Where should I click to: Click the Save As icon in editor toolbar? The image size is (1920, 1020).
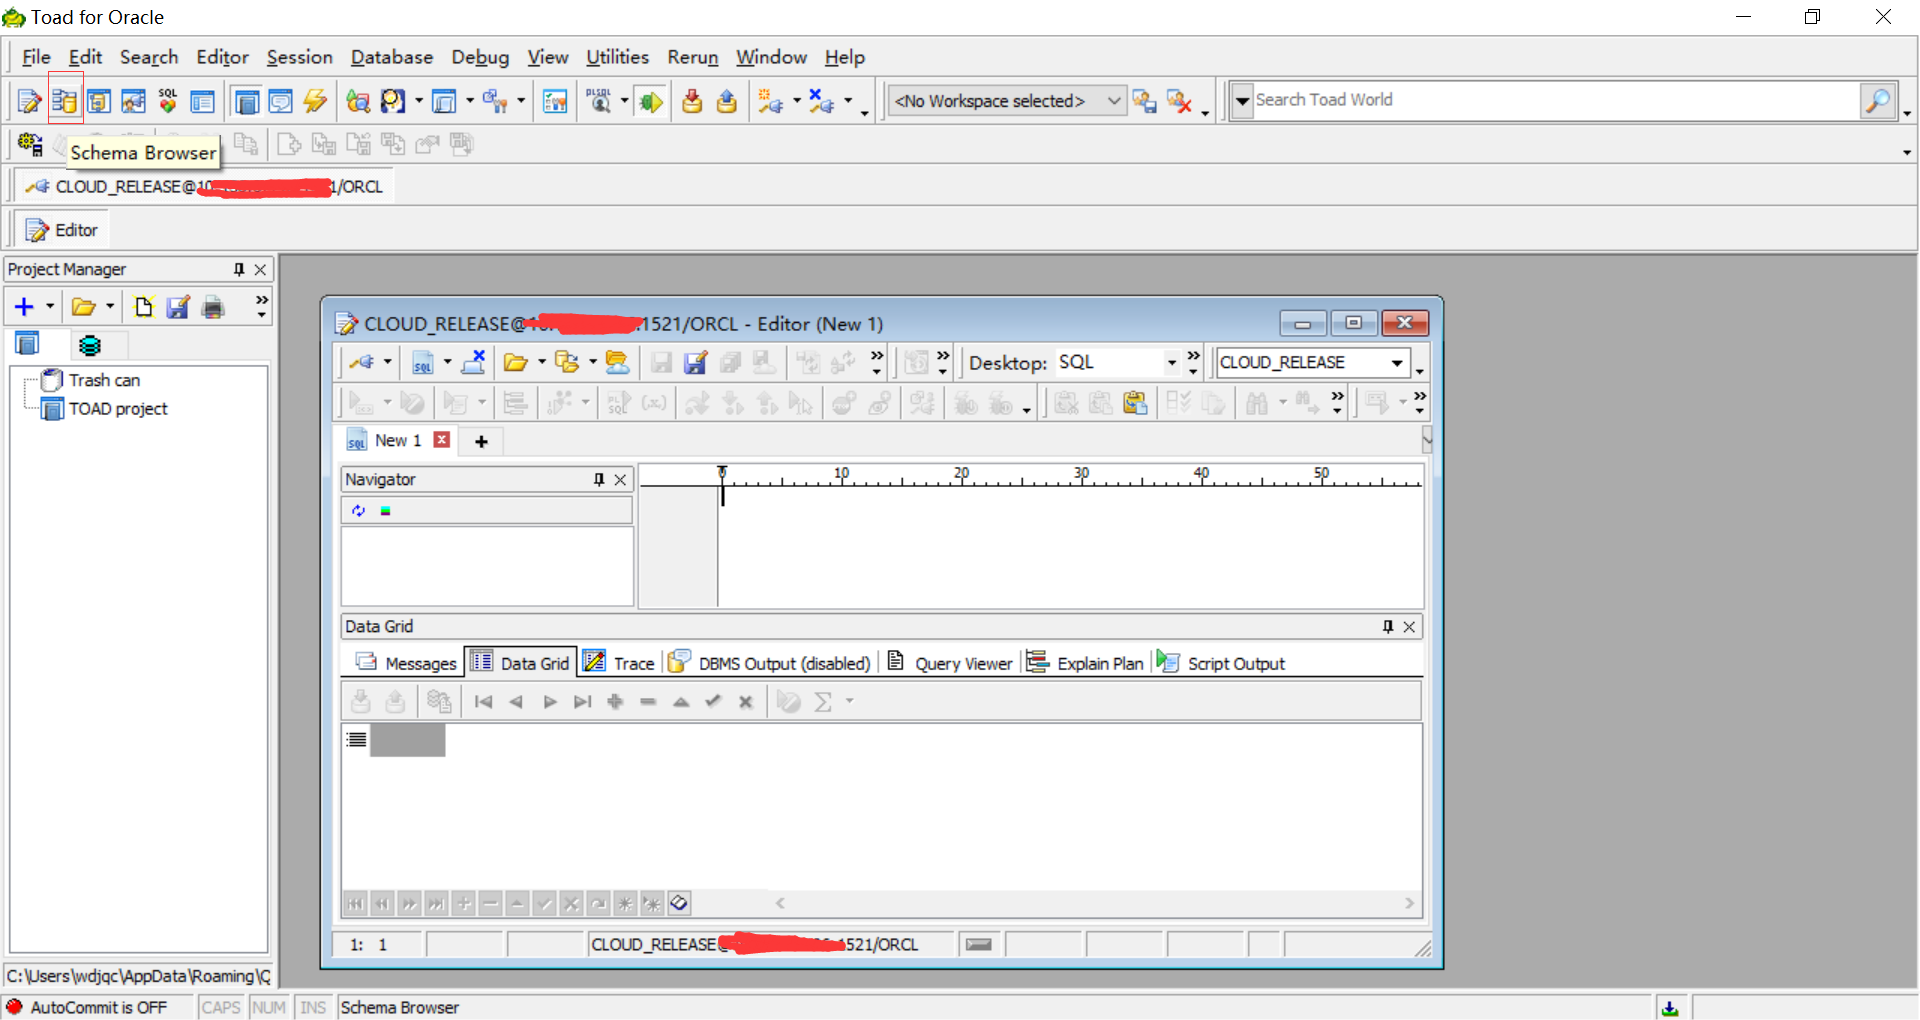click(x=695, y=363)
